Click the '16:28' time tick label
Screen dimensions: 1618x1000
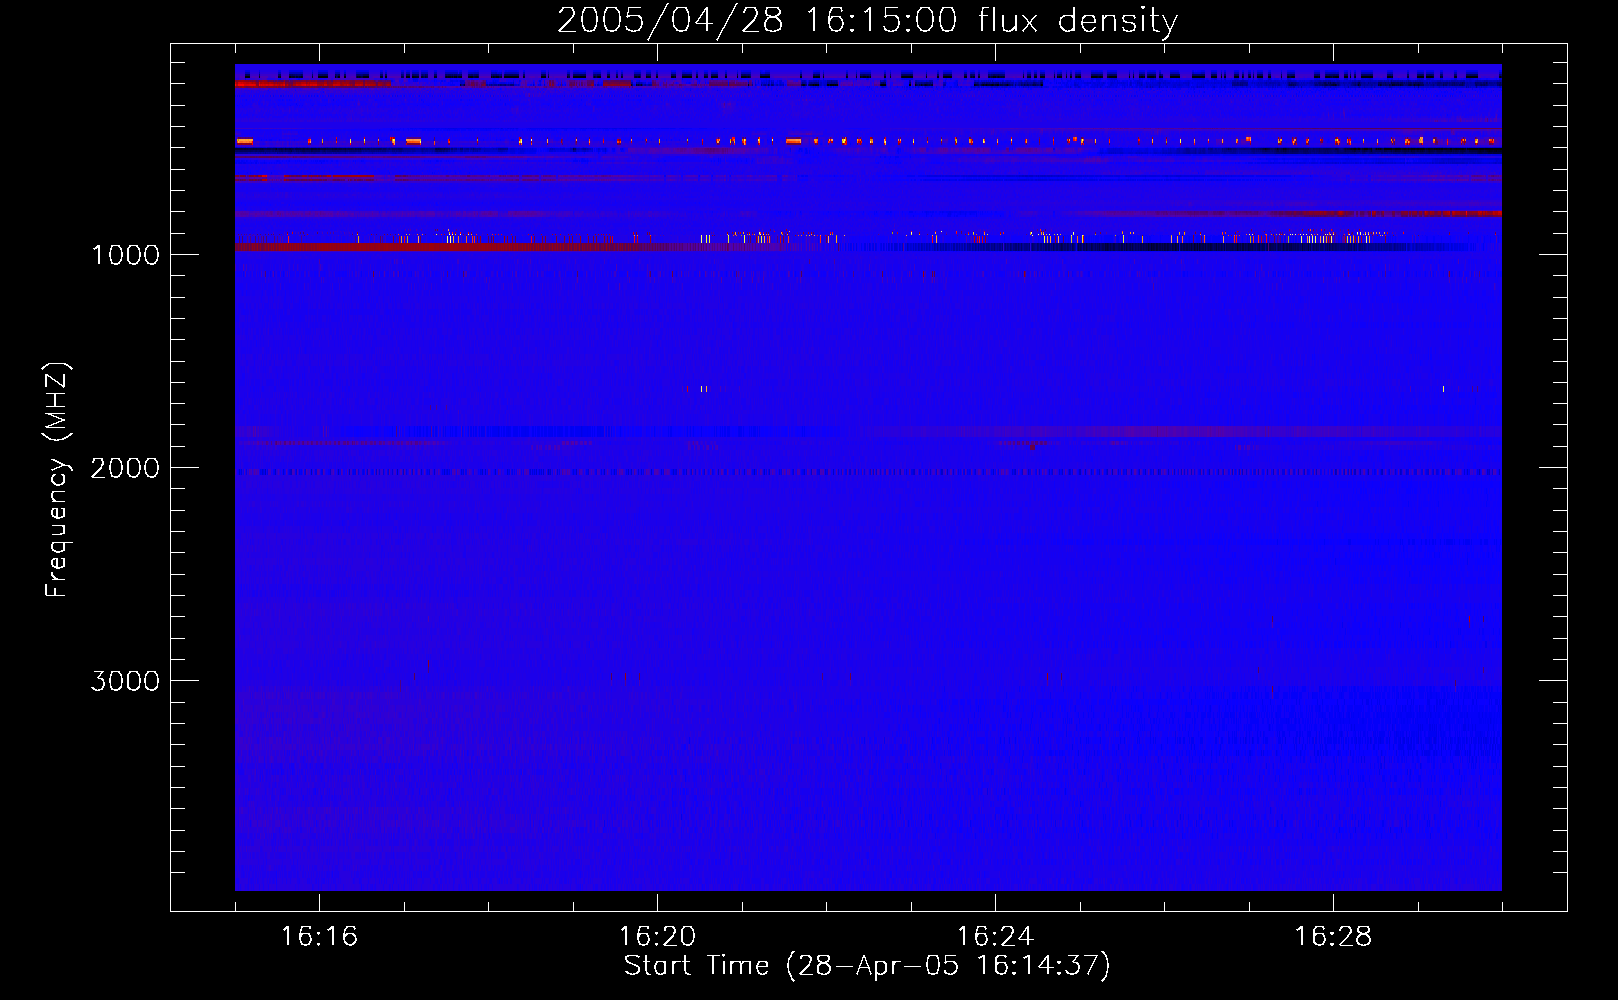point(1333,936)
